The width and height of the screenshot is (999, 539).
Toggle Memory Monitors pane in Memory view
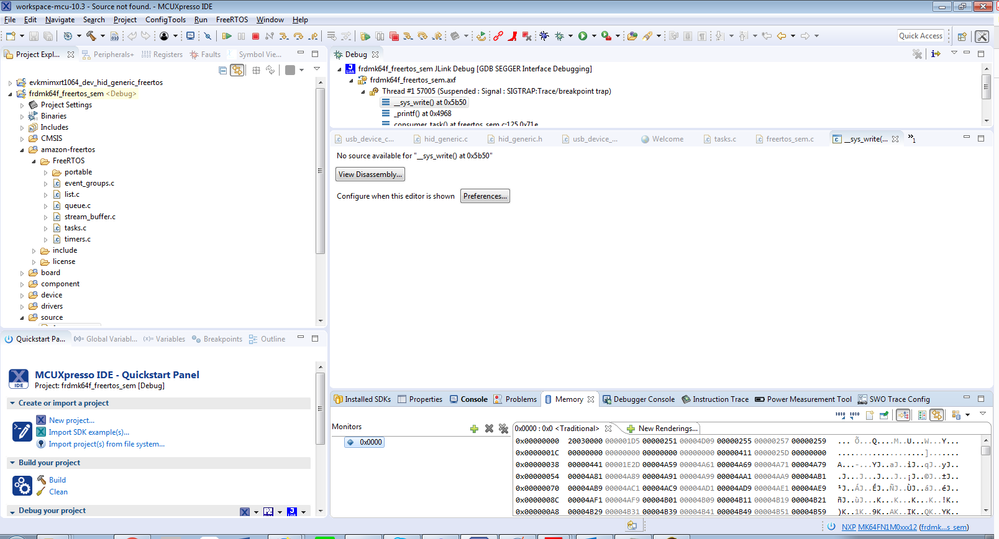tap(903, 415)
